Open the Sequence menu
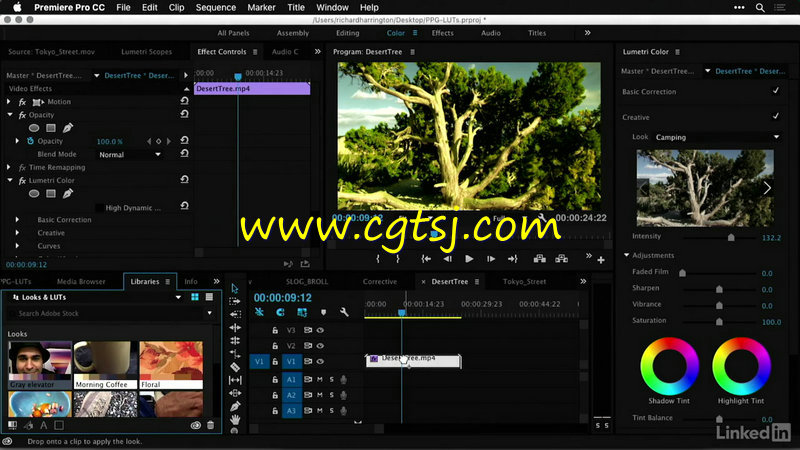This screenshot has width=800, height=450. pos(216,7)
